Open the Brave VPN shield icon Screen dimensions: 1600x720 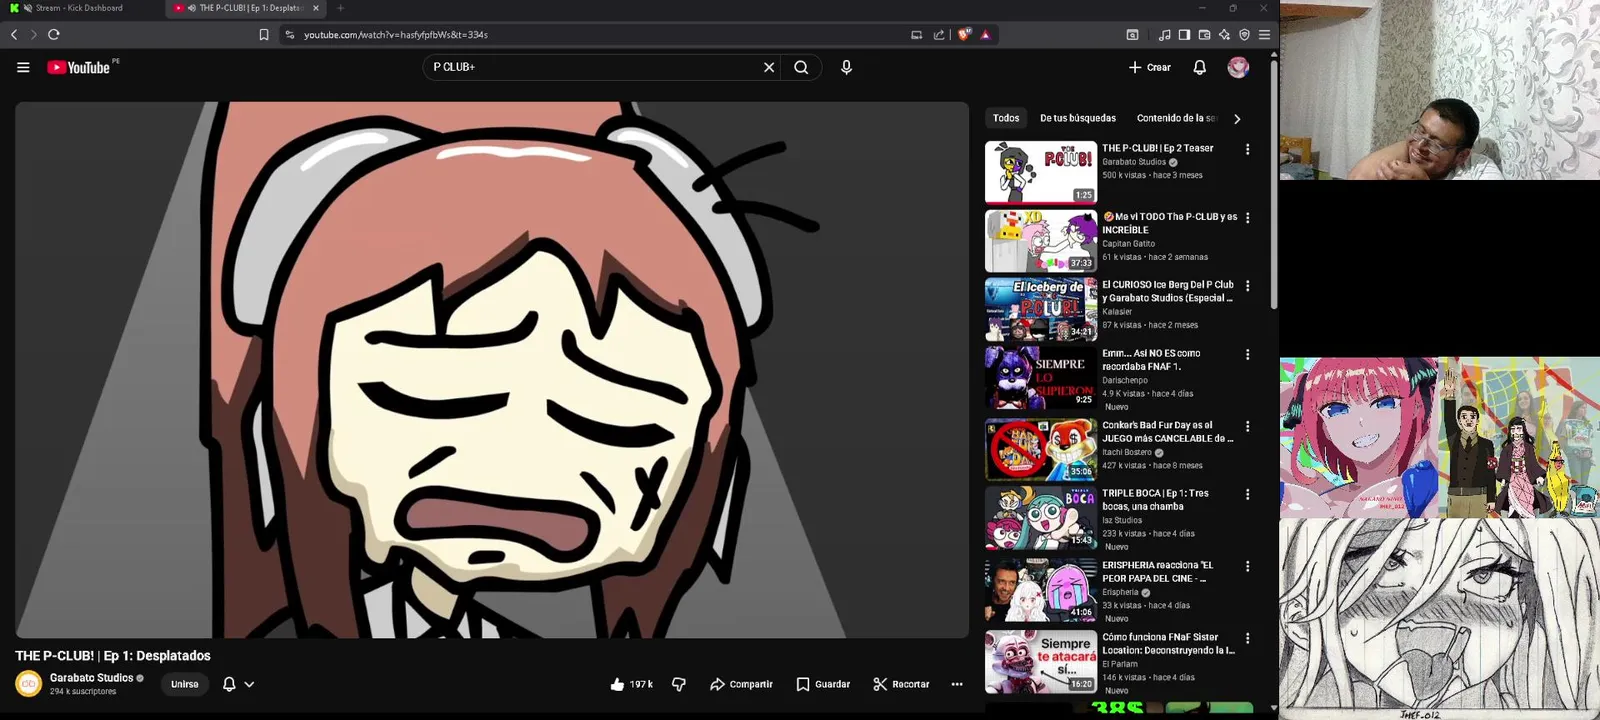tap(1244, 34)
